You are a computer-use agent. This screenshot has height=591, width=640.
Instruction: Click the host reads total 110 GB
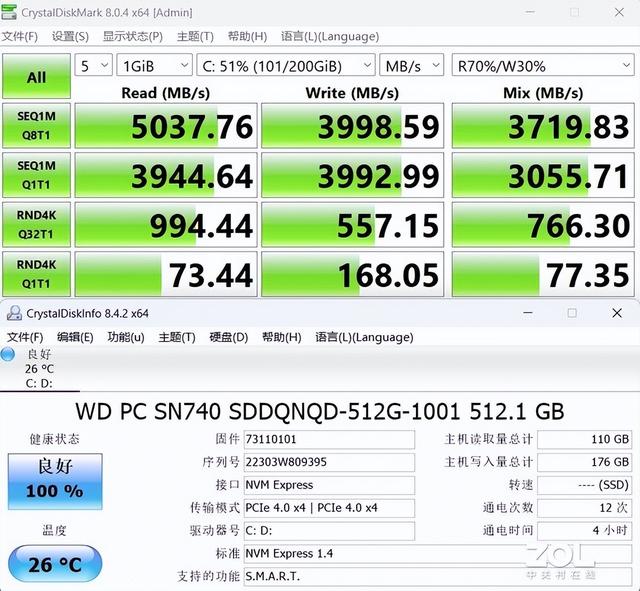tap(584, 439)
